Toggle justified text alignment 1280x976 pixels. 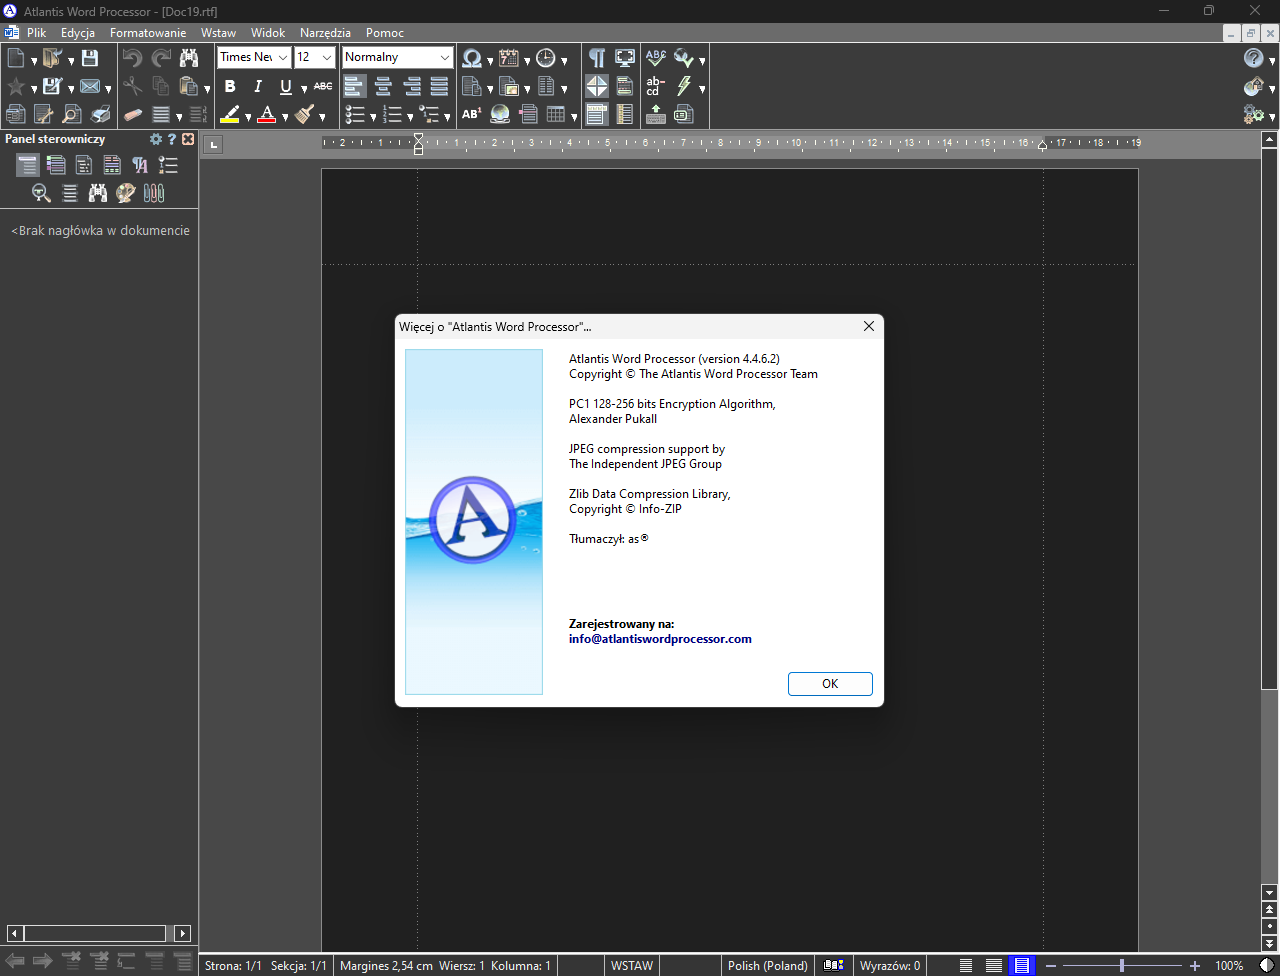click(439, 87)
